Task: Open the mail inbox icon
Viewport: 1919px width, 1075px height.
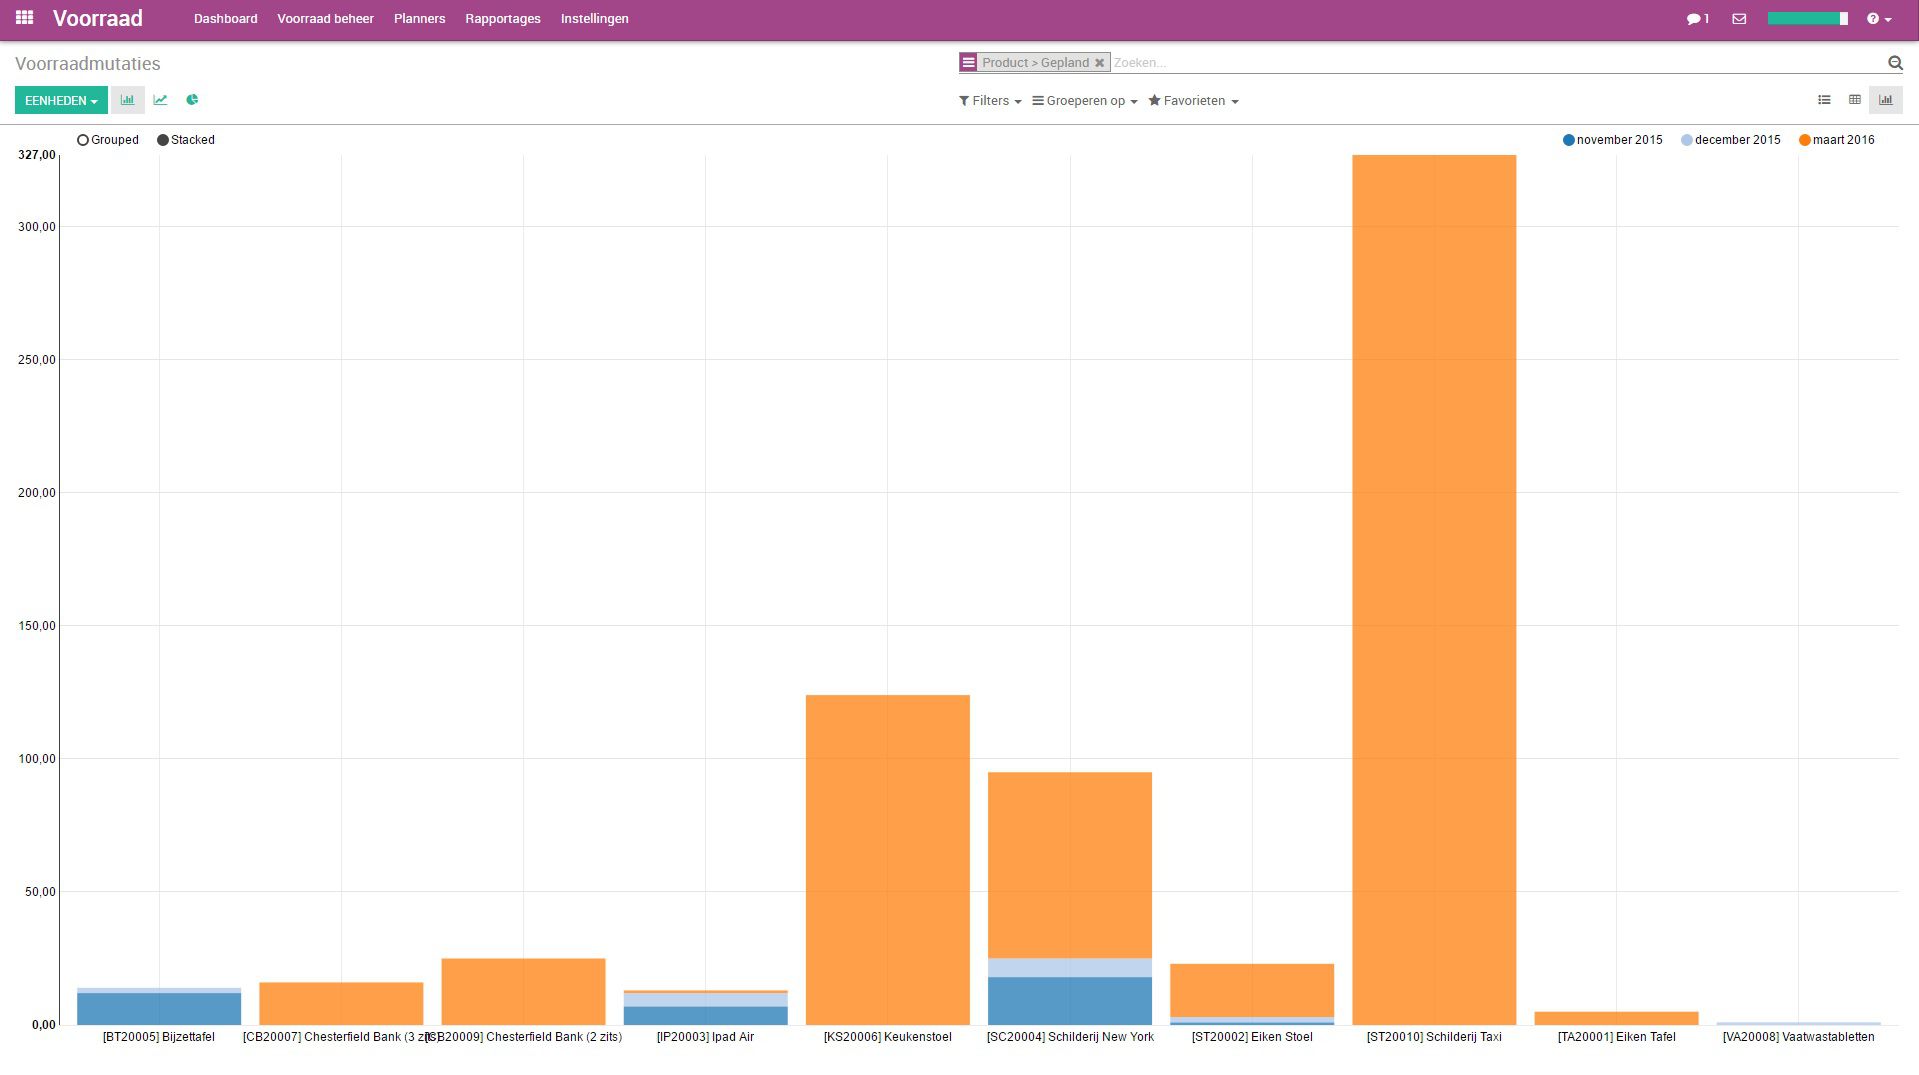Action: [x=1739, y=19]
